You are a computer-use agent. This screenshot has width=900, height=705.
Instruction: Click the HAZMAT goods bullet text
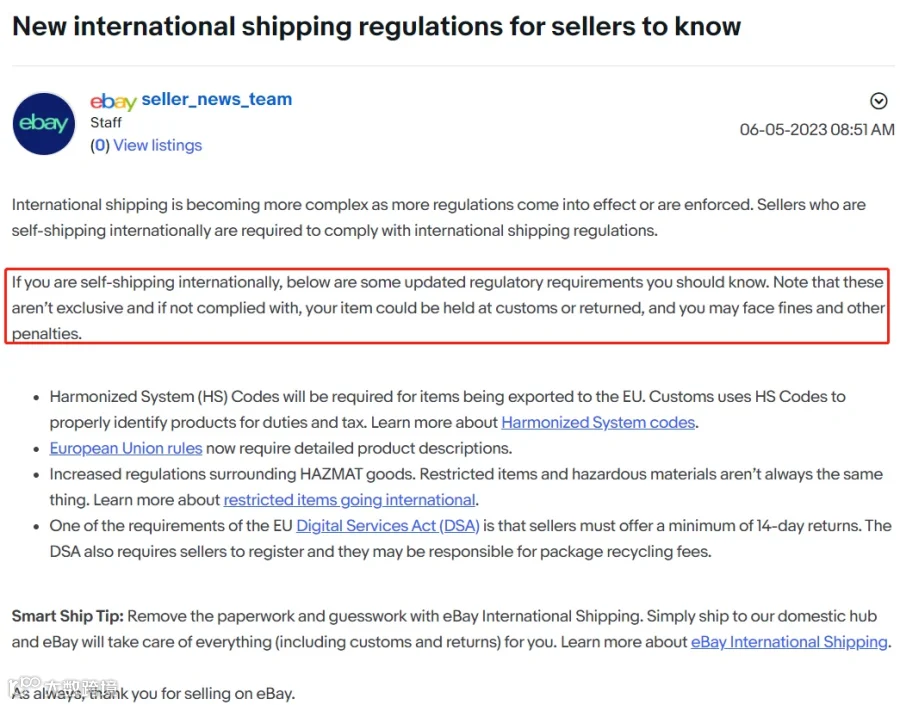[465, 487]
